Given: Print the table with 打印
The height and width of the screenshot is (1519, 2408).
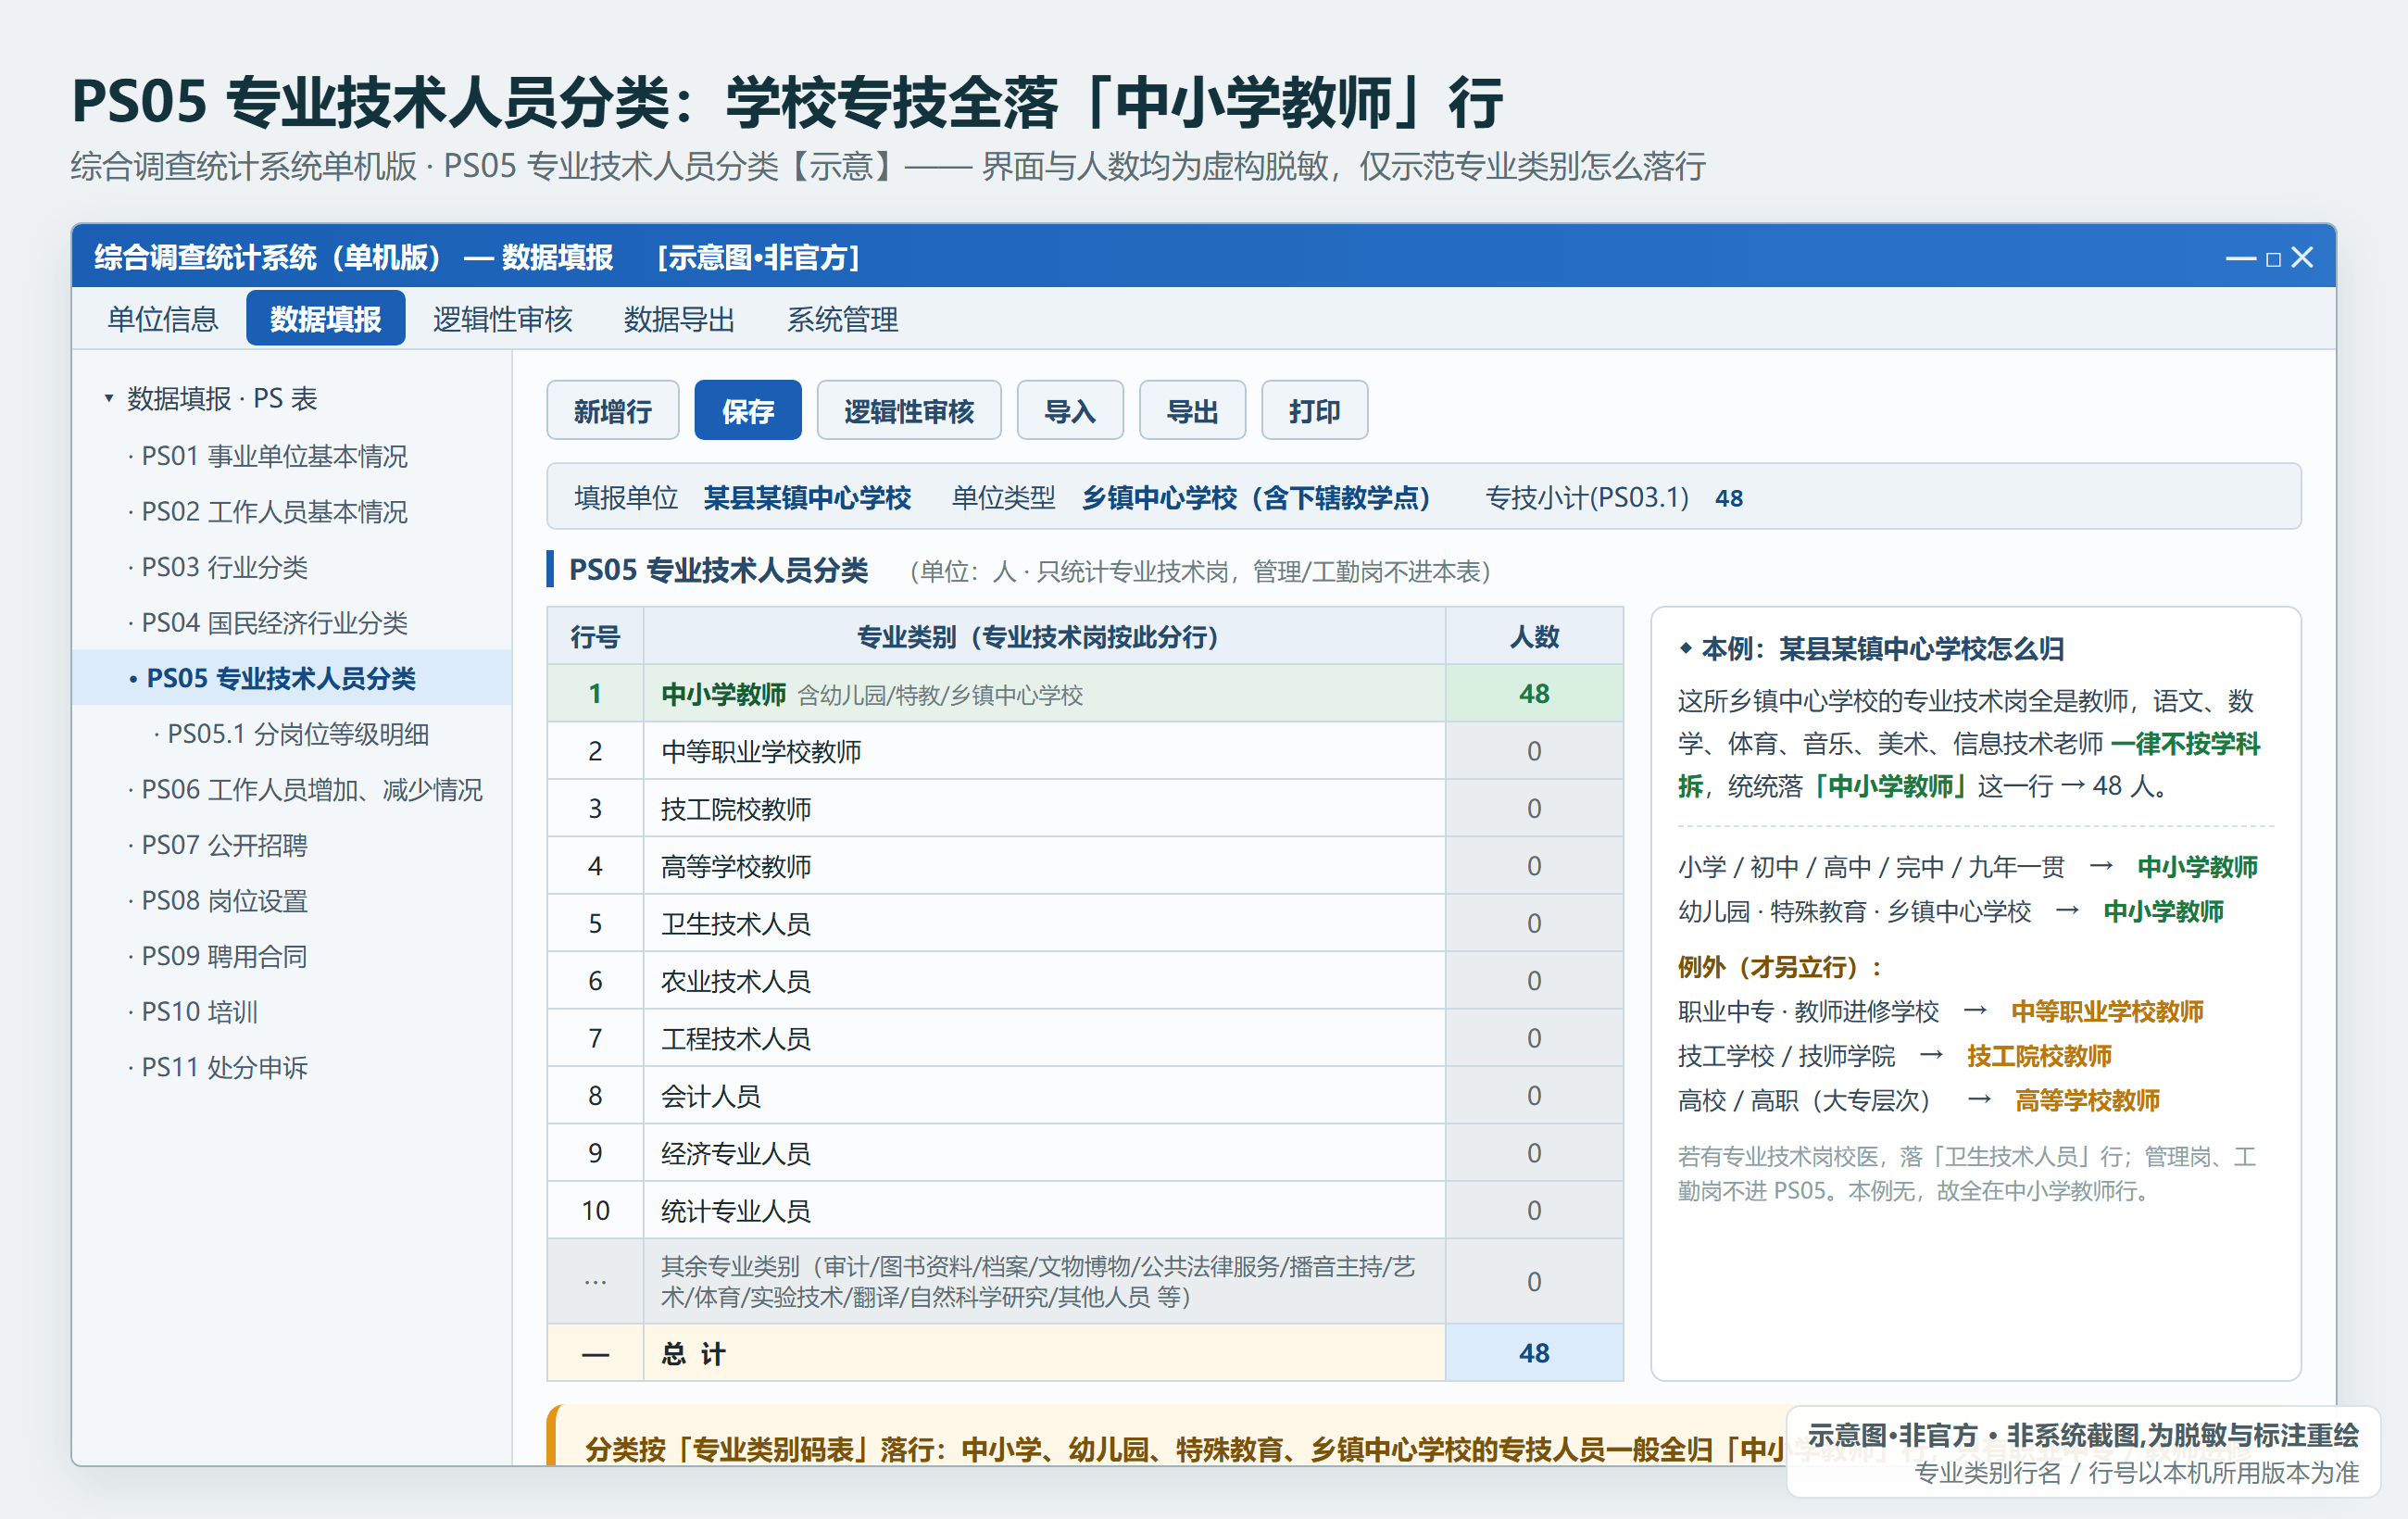Looking at the screenshot, I should [1314, 410].
